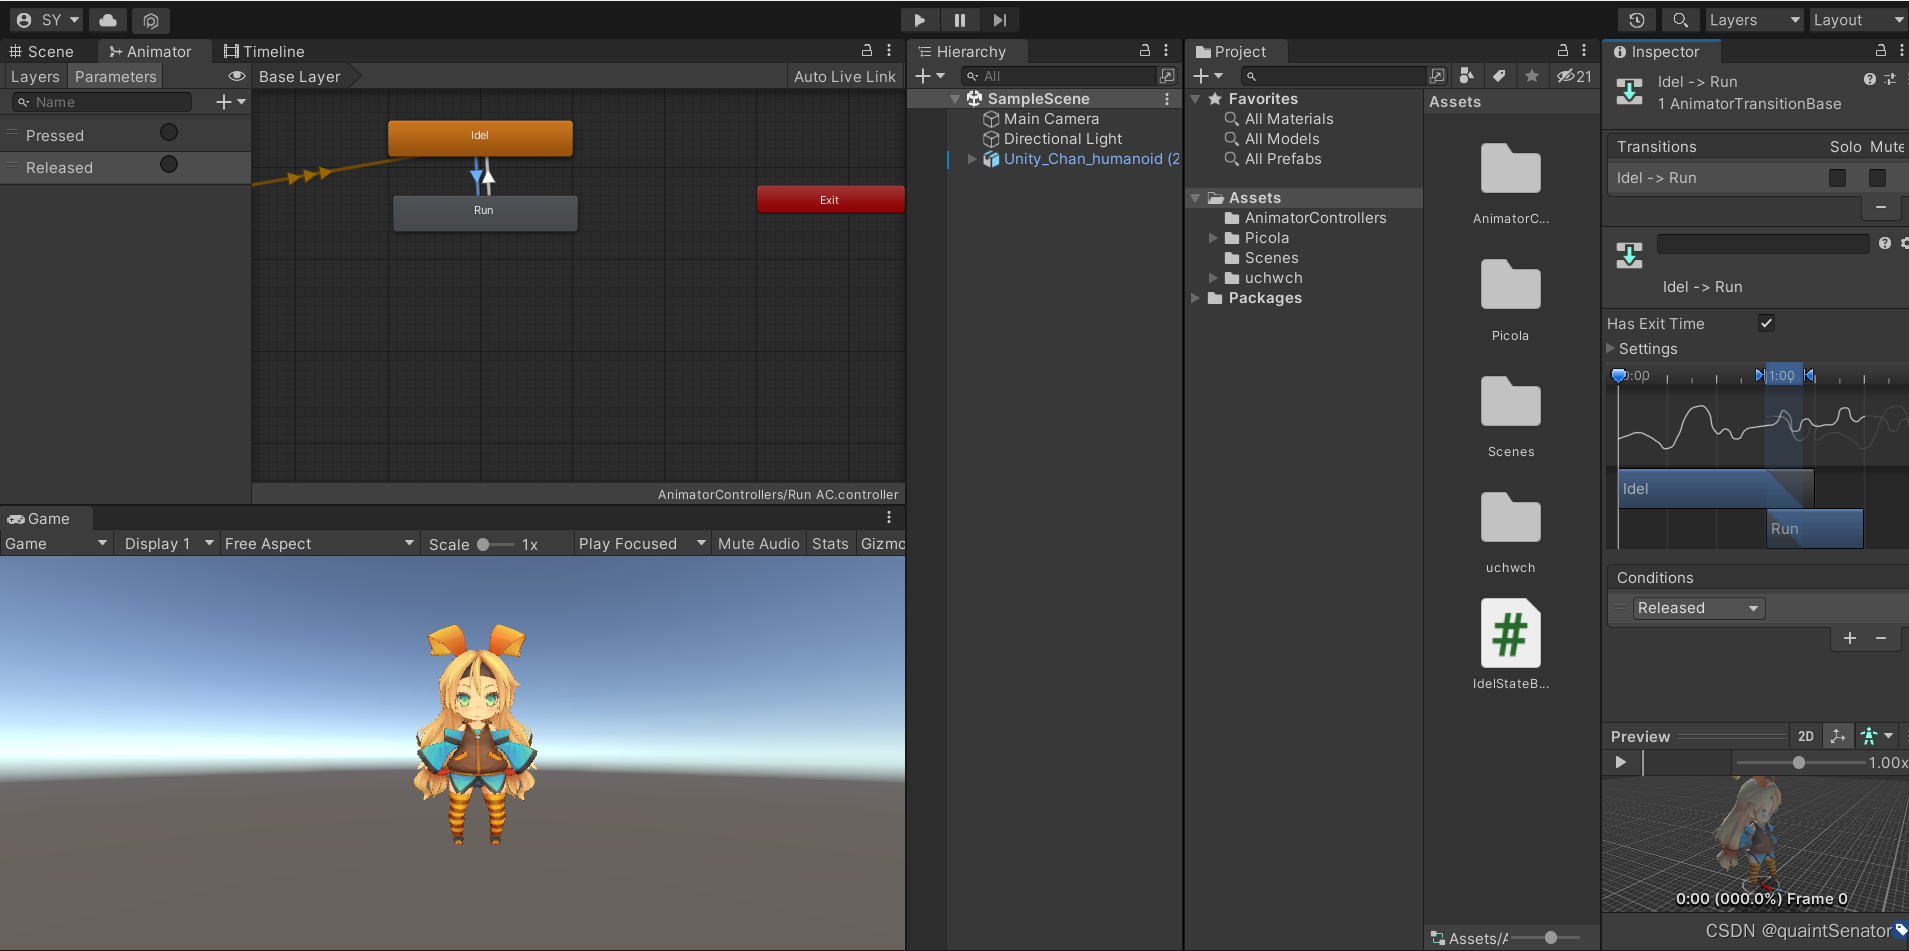Image resolution: width=1909 pixels, height=951 pixels.
Task: Collapse the SampleScene tree
Action: click(955, 99)
